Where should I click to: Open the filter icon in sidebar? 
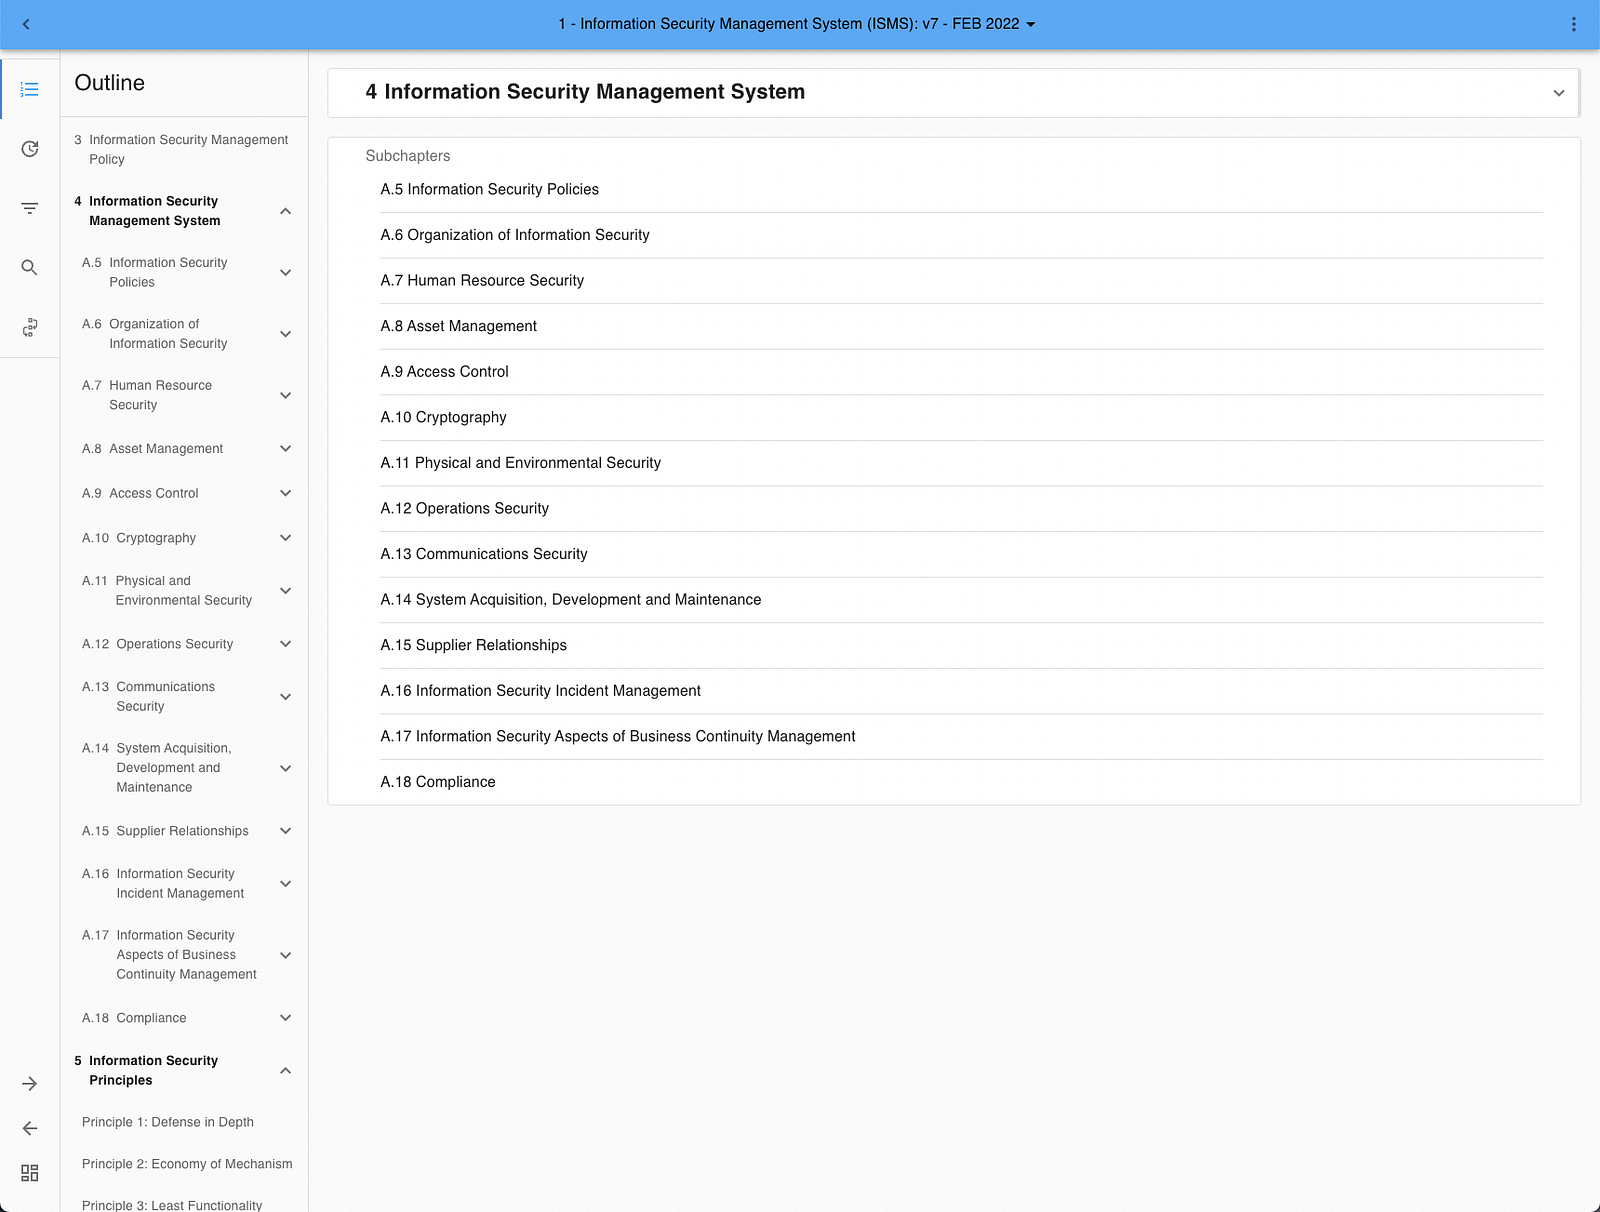point(30,208)
